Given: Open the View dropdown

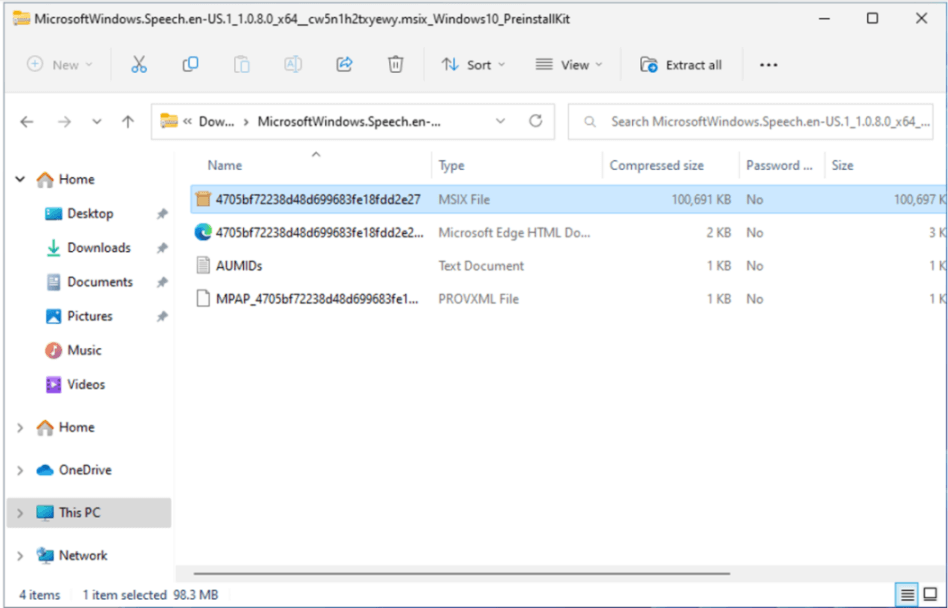Looking at the screenshot, I should [568, 64].
